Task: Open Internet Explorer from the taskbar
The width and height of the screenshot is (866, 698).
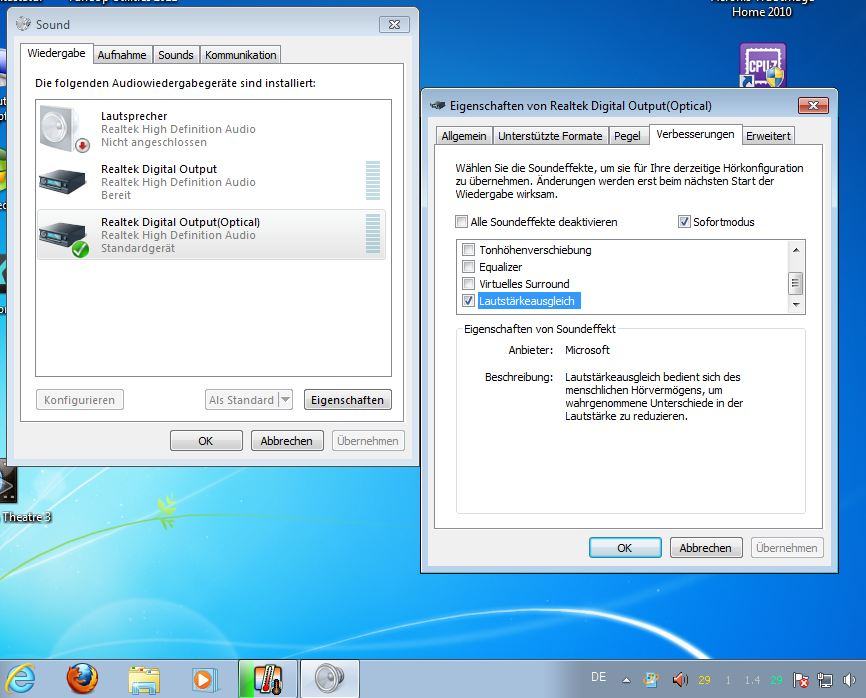Action: 20,679
